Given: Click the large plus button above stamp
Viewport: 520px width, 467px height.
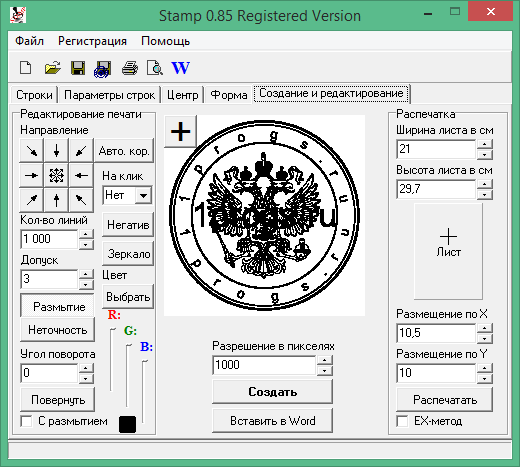Looking at the screenshot, I should point(180,131).
